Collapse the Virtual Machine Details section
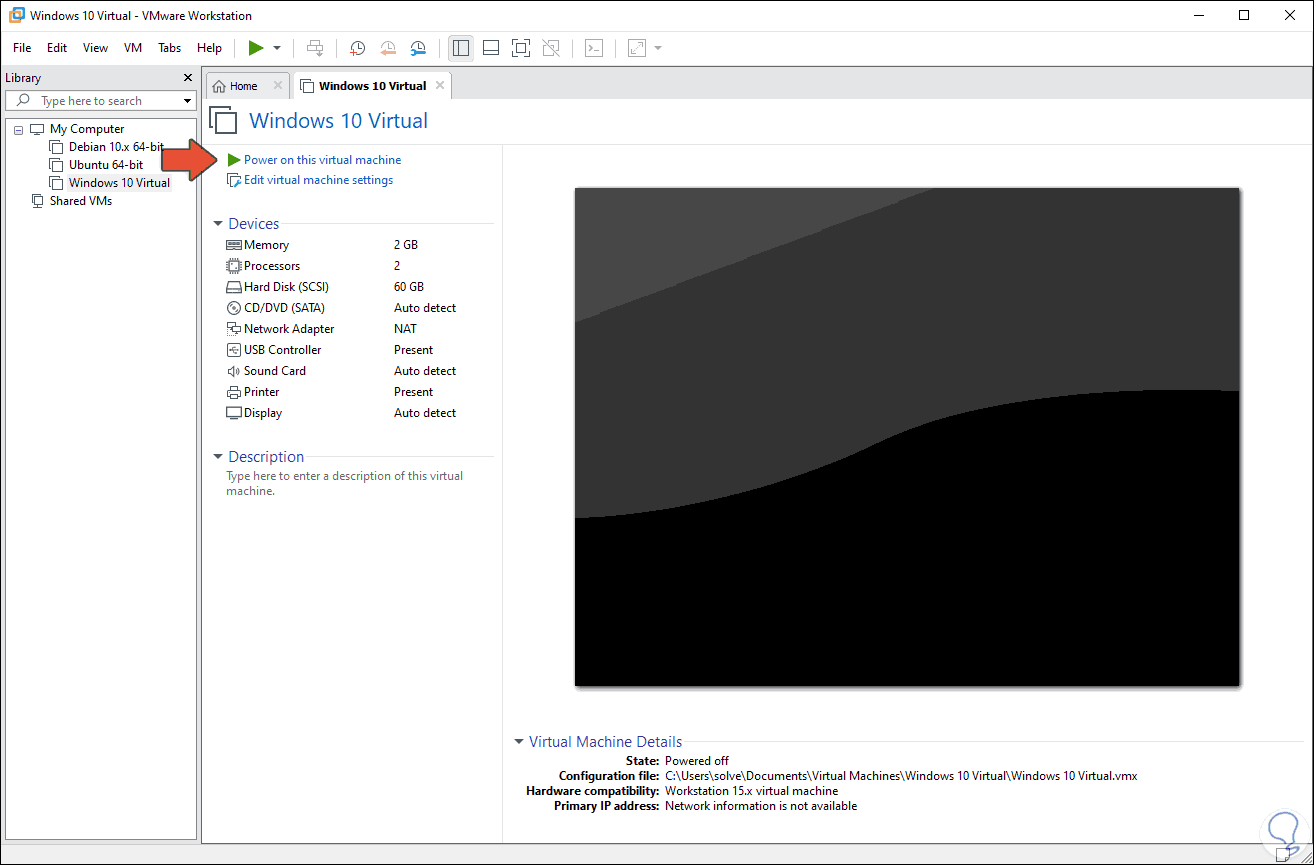The width and height of the screenshot is (1314, 865). point(518,742)
